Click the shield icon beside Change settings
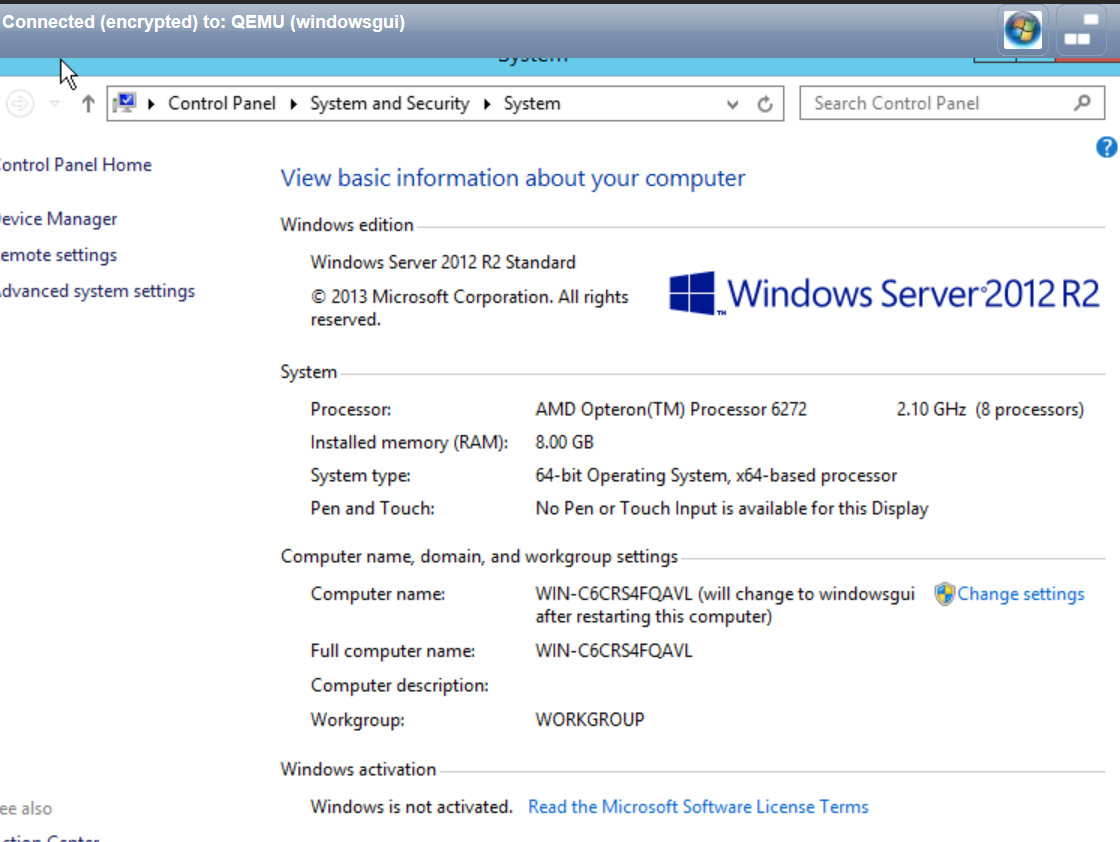The height and width of the screenshot is (842, 1120). coord(944,594)
